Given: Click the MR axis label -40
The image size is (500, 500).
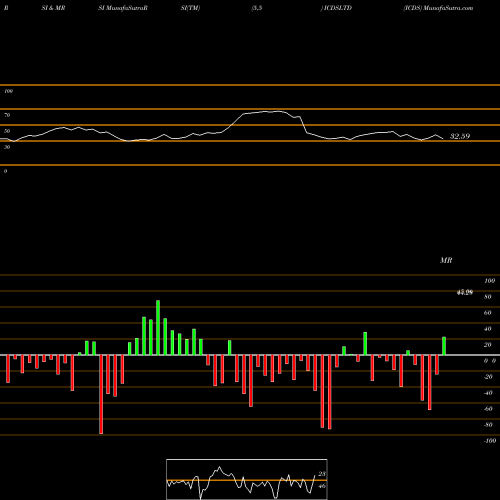Looking at the screenshot, I should pyautogui.click(x=488, y=393).
